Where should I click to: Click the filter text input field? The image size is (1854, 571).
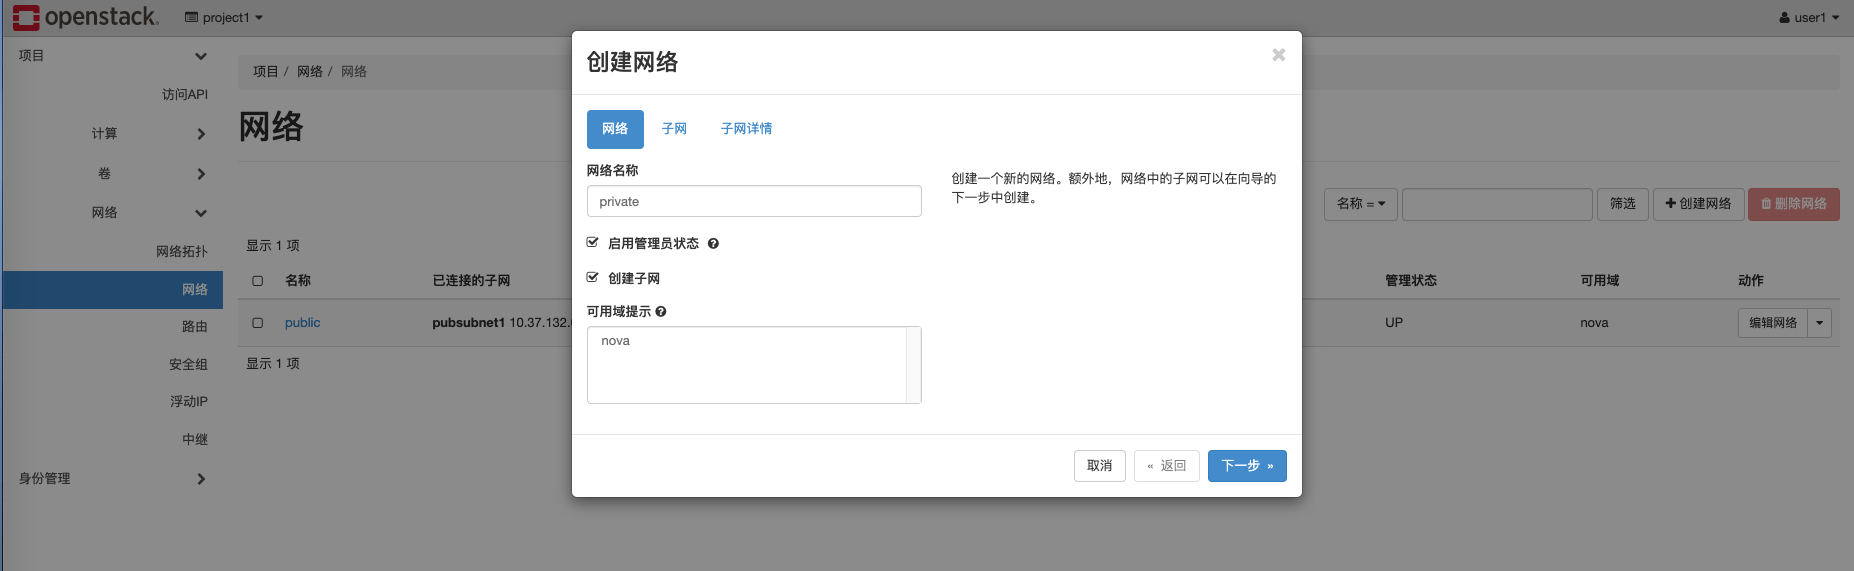pos(1497,204)
